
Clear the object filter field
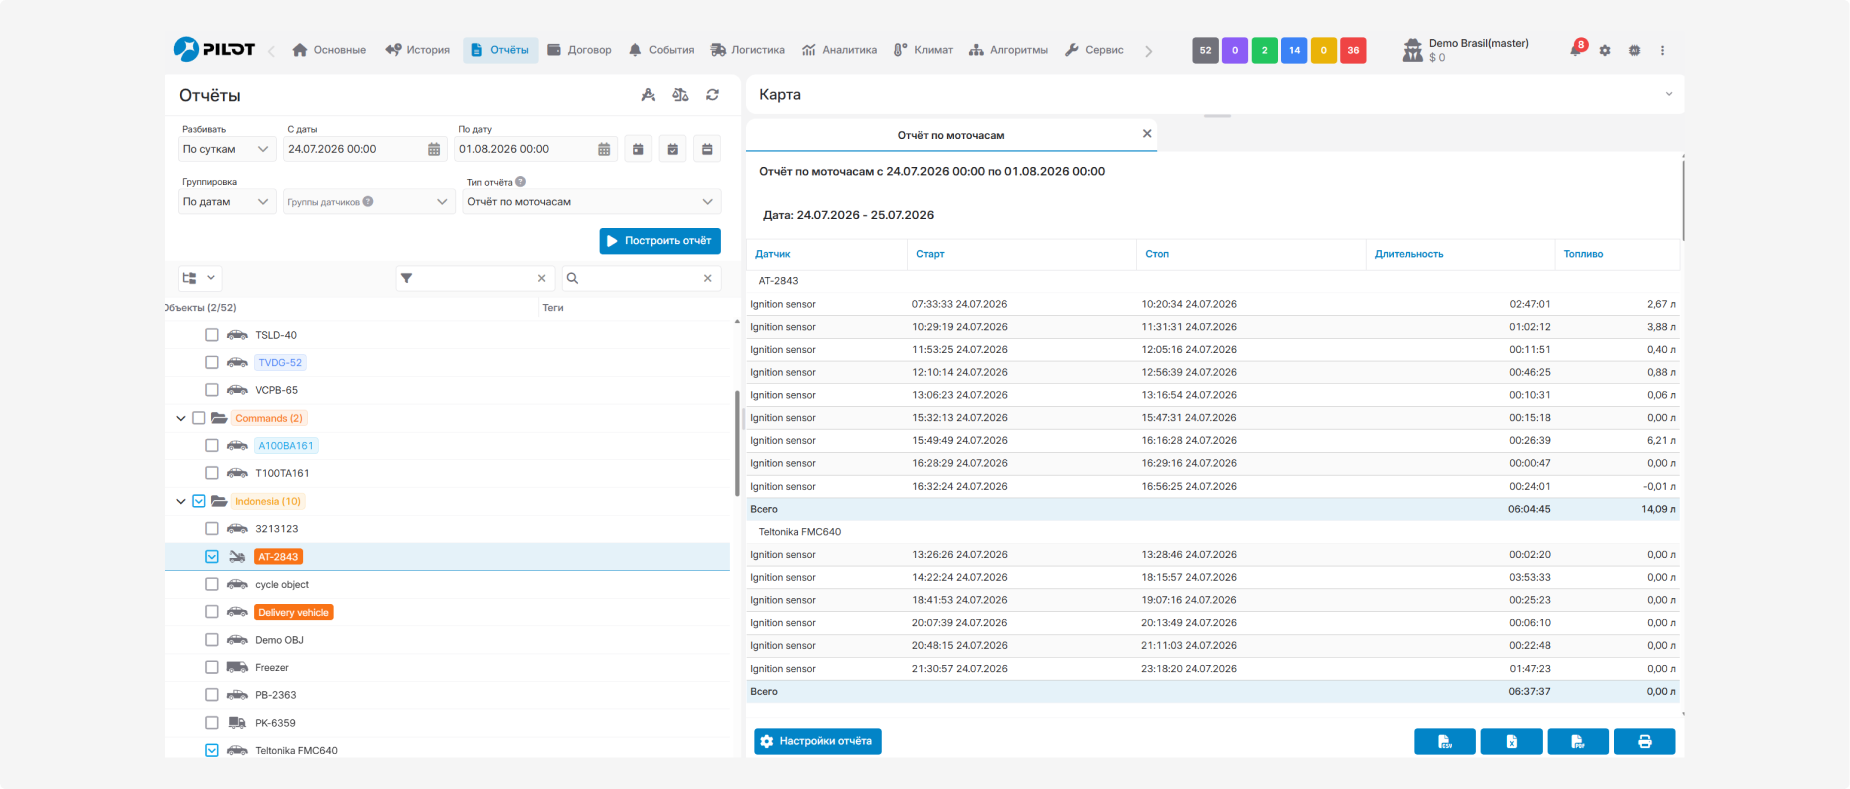[x=541, y=278]
